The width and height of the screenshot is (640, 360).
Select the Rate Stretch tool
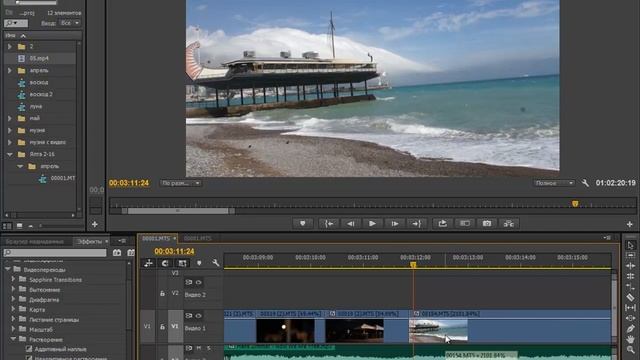point(630,287)
